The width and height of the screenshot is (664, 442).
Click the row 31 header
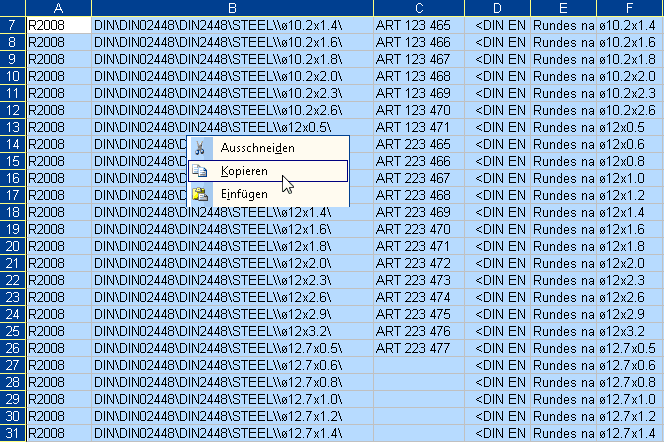click(12, 433)
